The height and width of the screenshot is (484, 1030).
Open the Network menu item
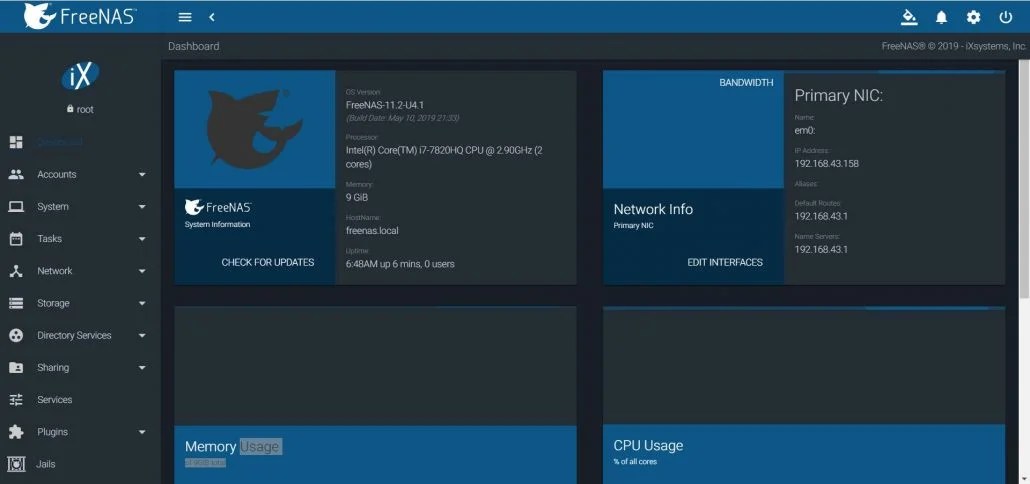(80, 271)
